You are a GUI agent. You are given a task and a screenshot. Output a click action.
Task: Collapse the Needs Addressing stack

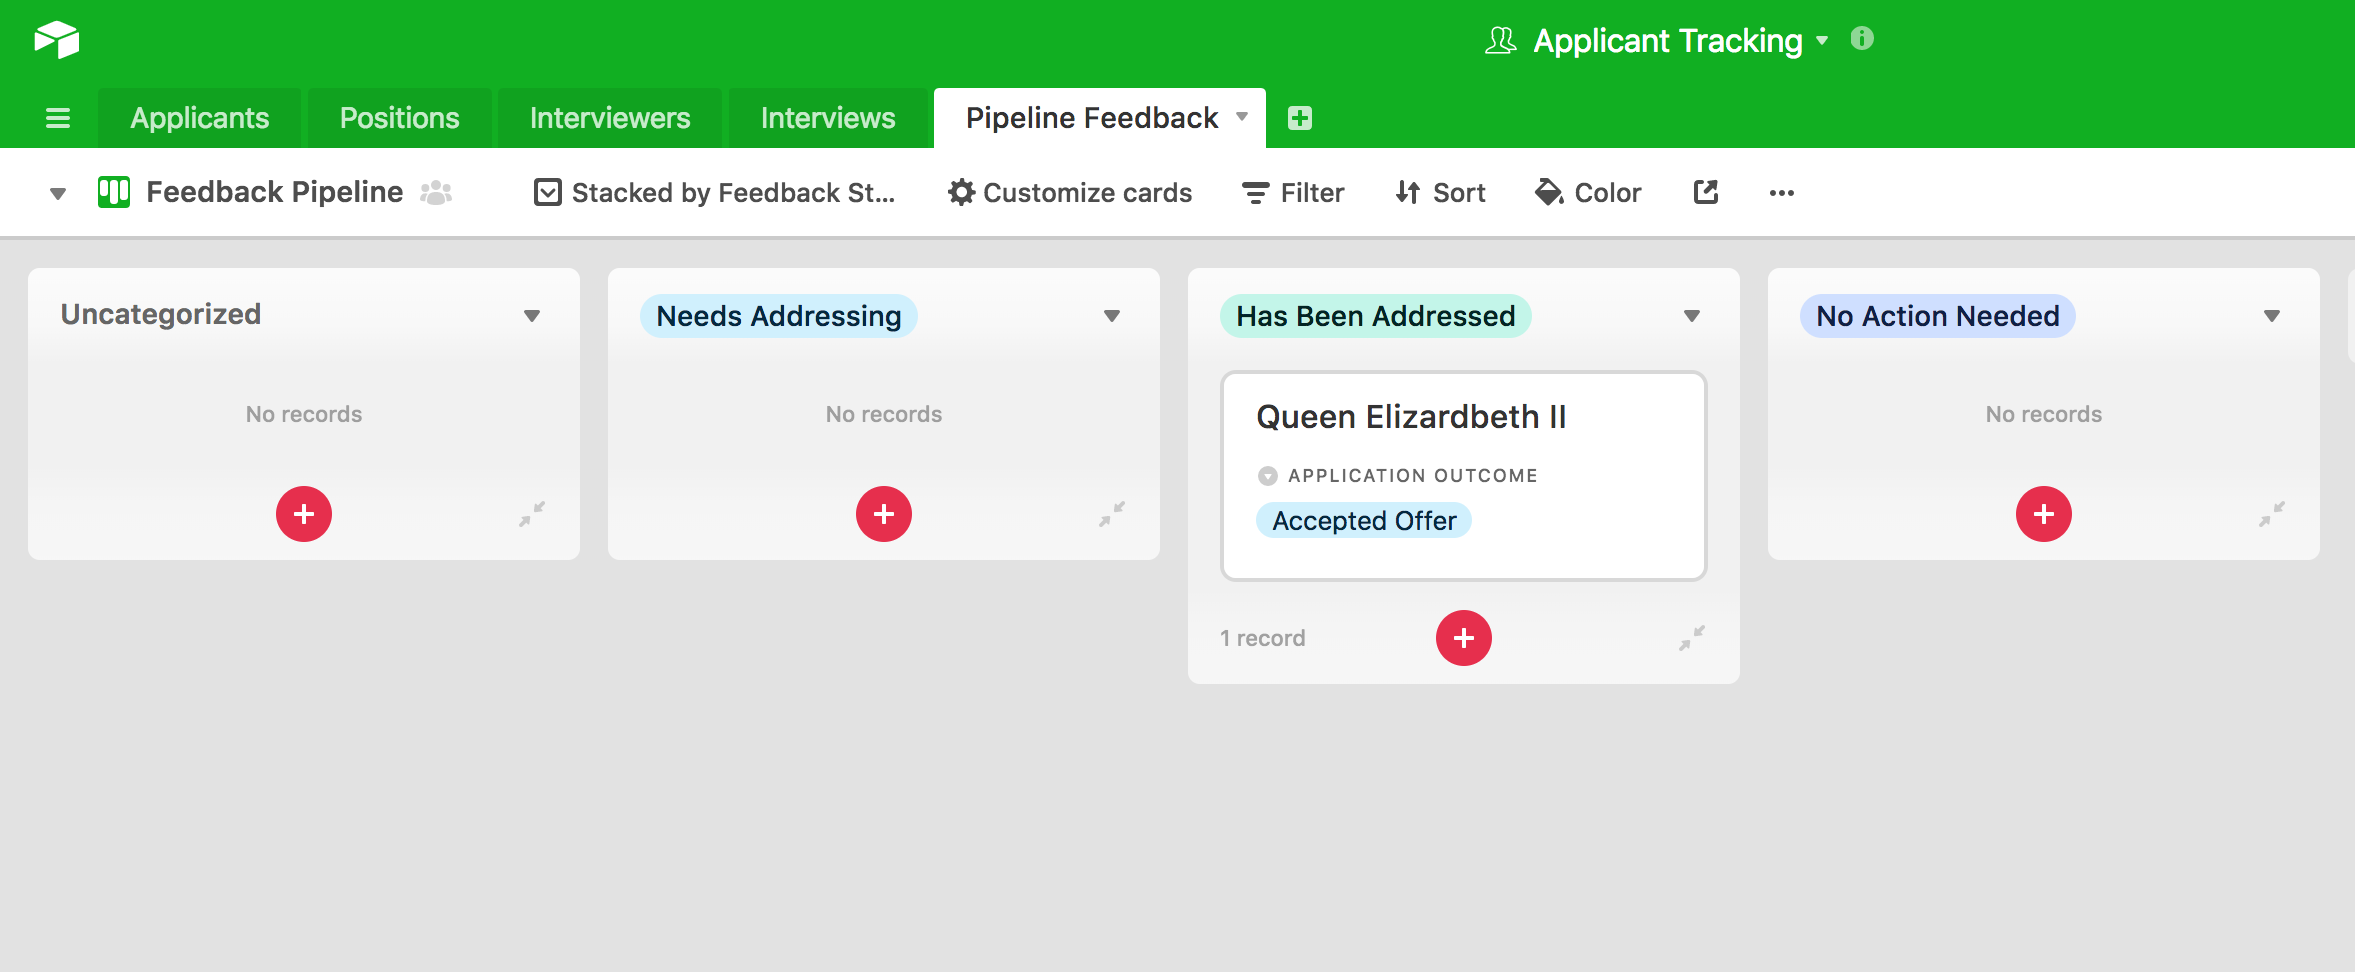coord(1112,514)
